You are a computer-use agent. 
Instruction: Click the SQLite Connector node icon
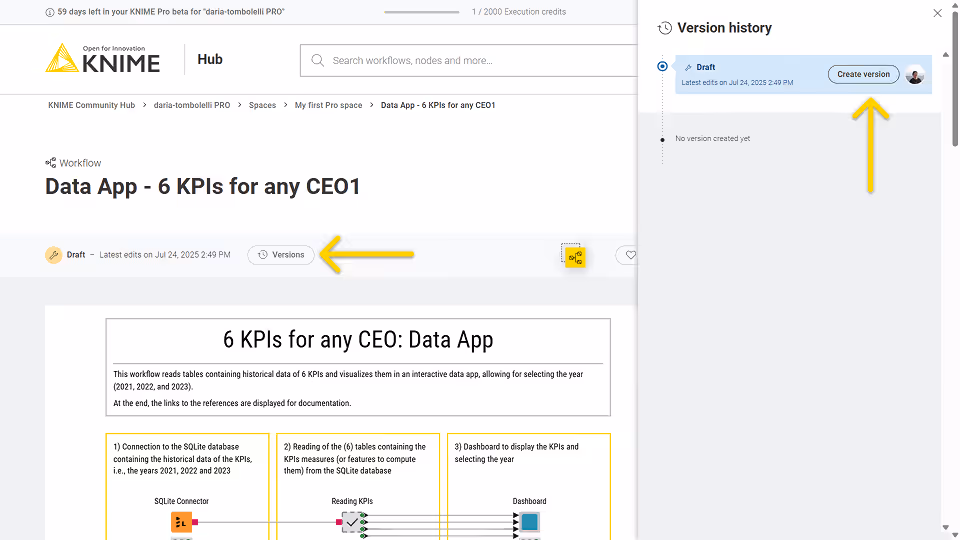tap(181, 522)
